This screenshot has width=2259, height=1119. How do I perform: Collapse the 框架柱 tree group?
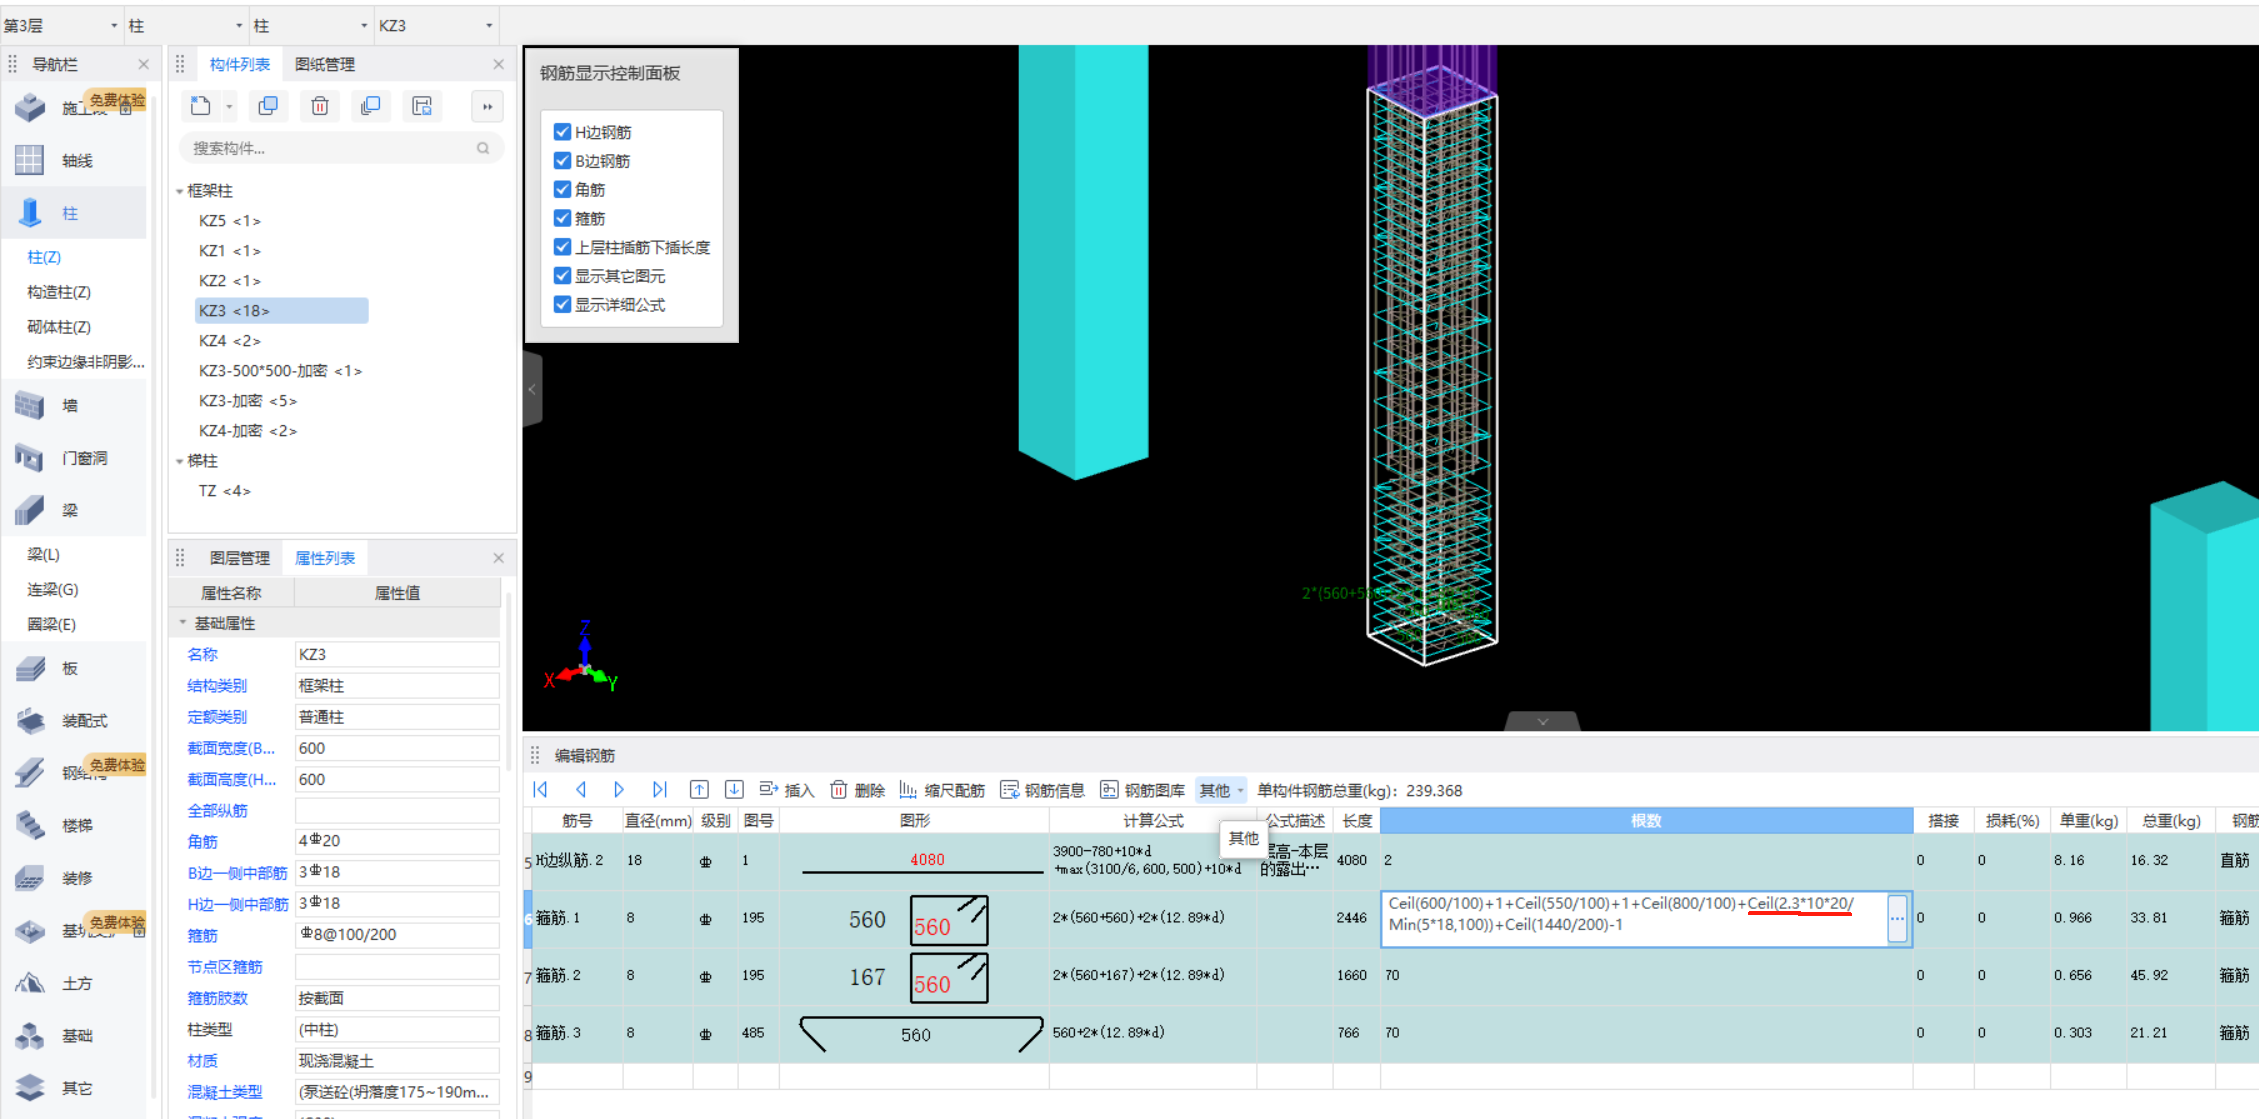point(179,191)
